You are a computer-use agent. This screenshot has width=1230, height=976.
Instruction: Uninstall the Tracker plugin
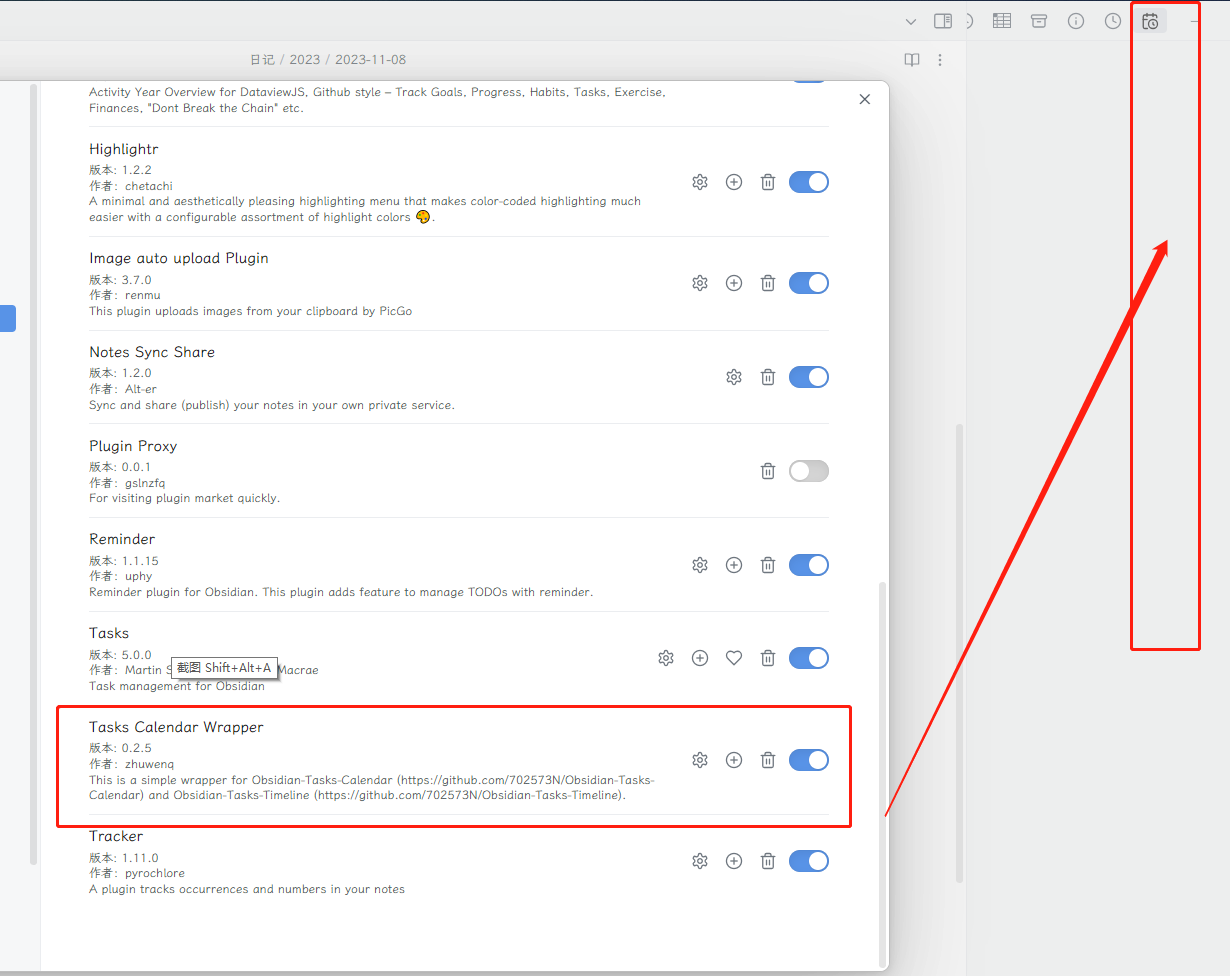(768, 861)
